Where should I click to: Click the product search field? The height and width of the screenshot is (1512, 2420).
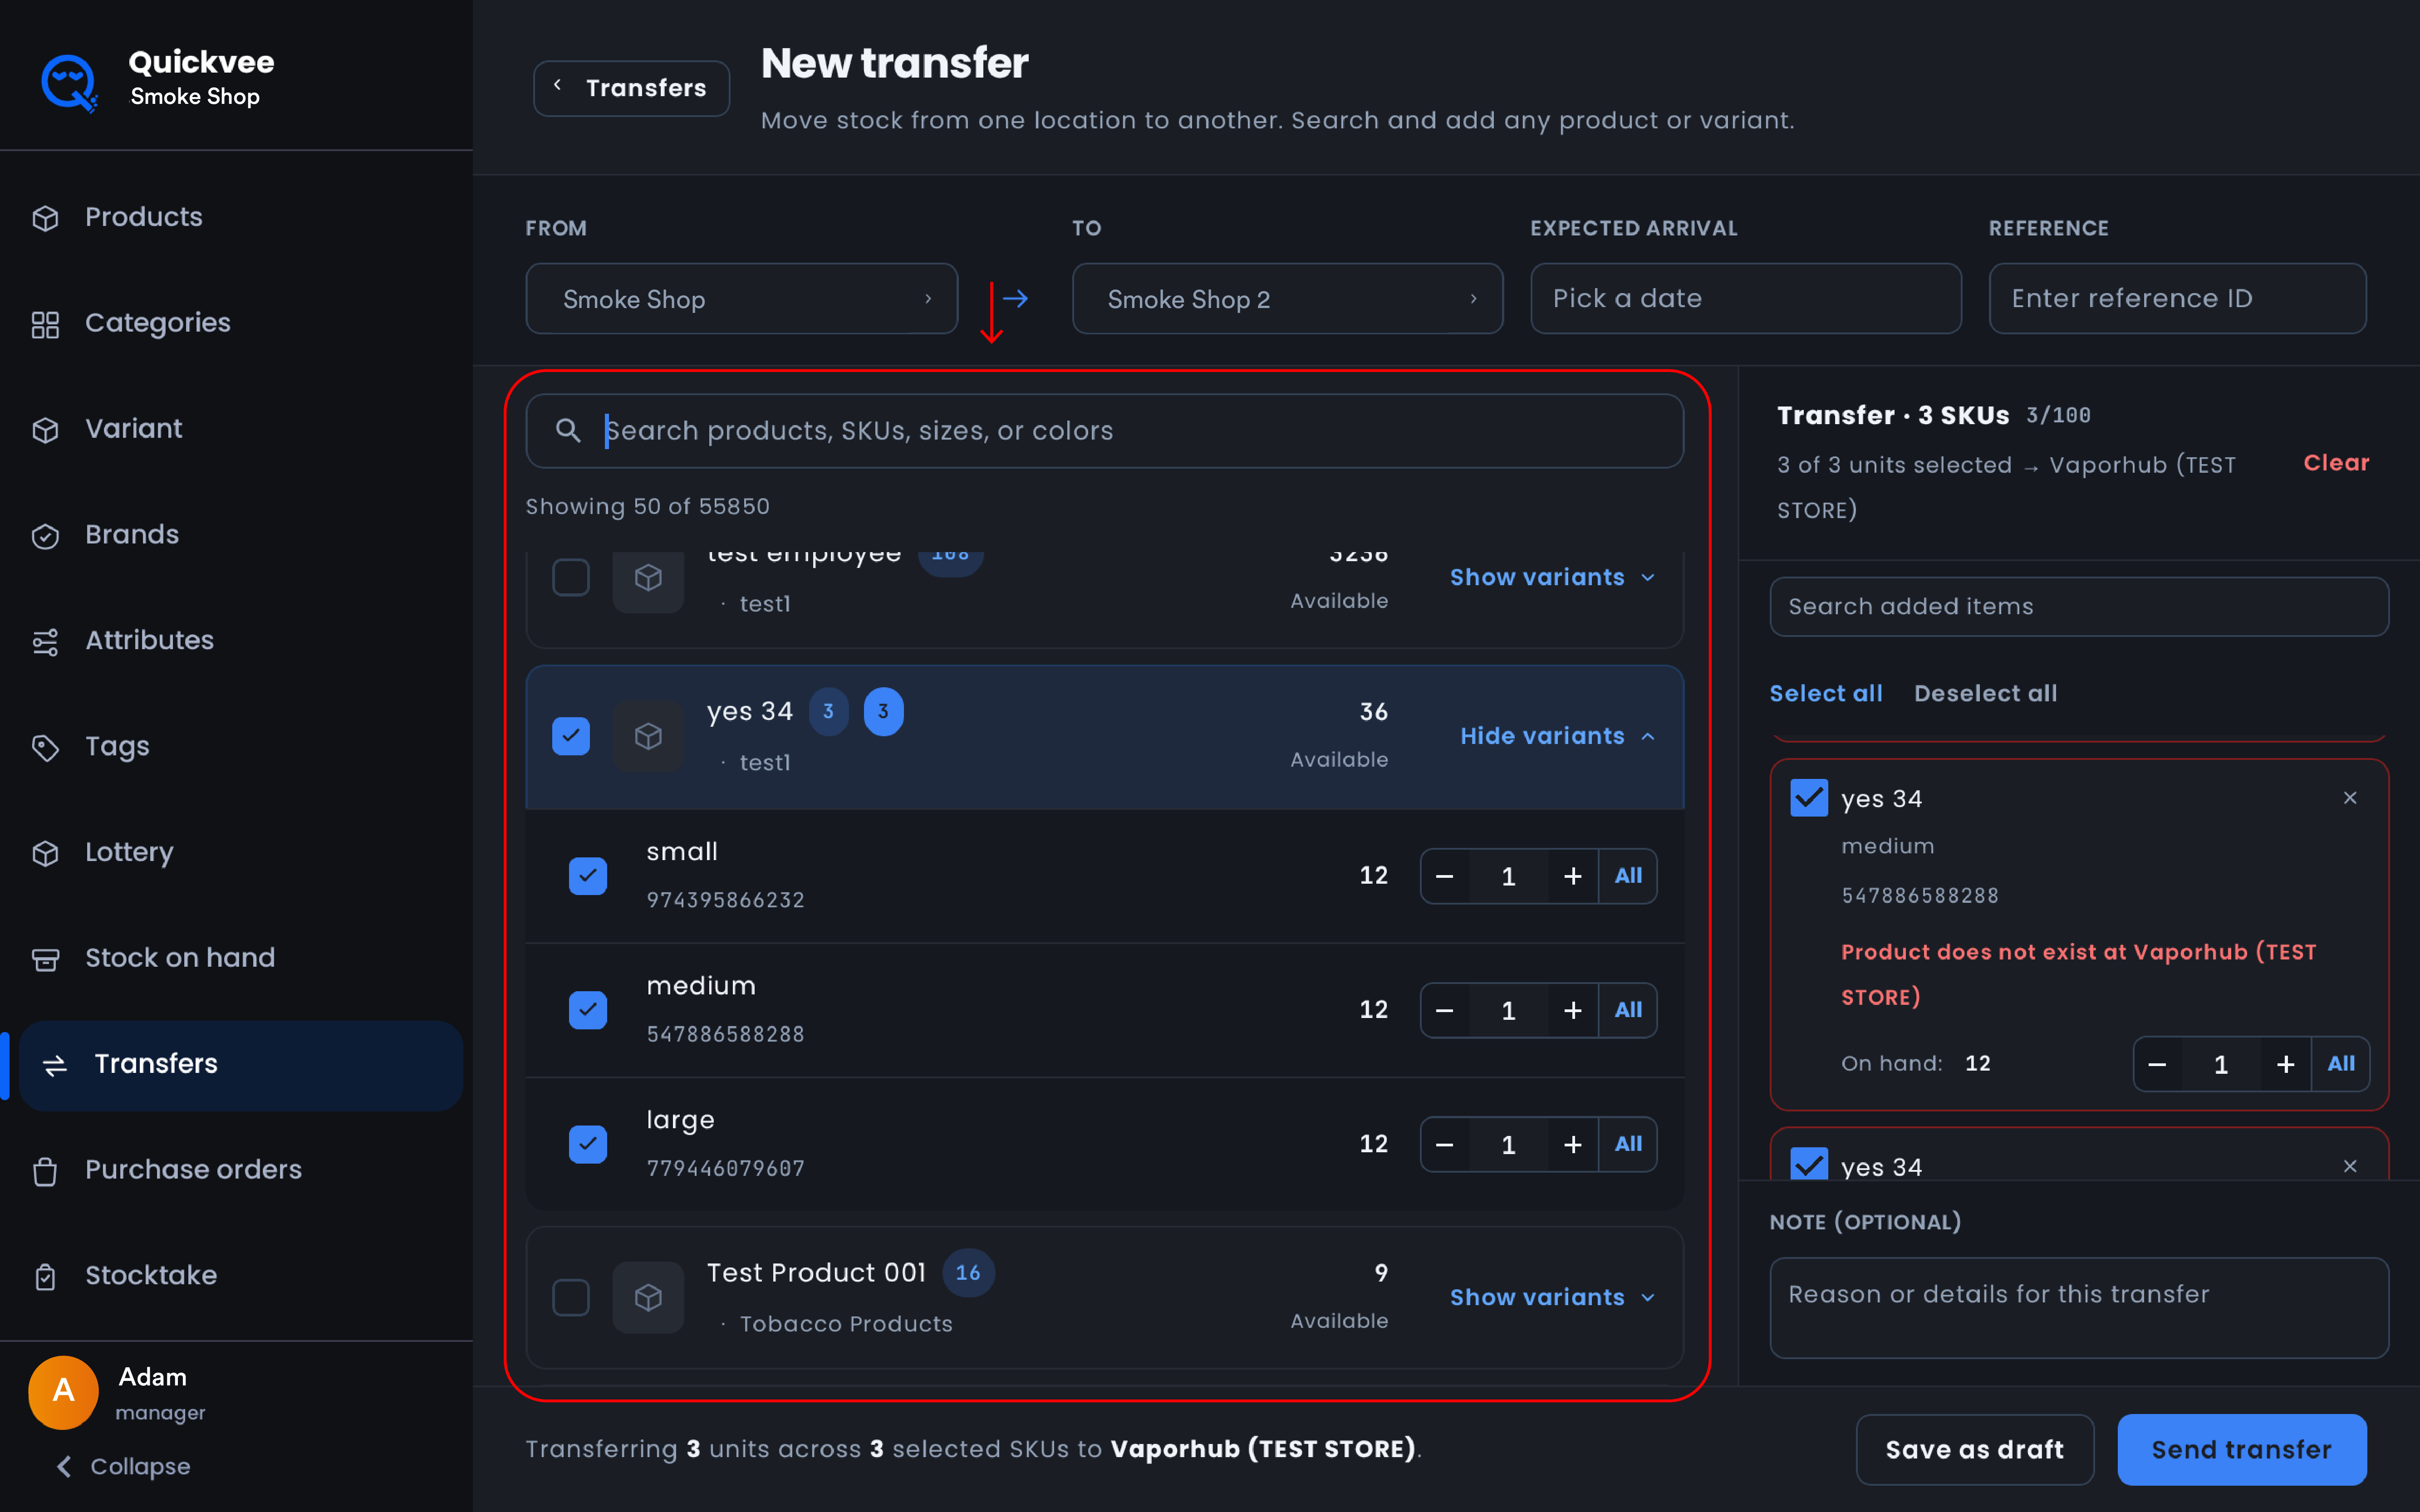coord(1104,431)
